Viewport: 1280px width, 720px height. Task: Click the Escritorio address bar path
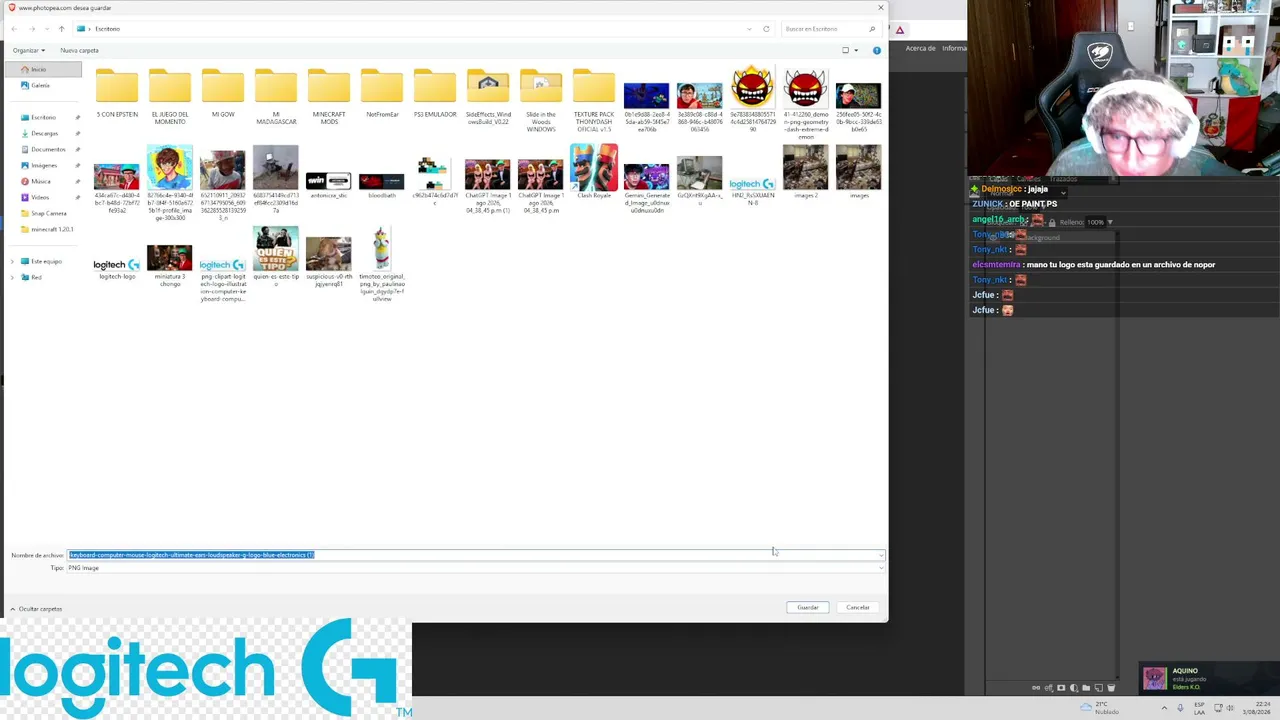107,29
